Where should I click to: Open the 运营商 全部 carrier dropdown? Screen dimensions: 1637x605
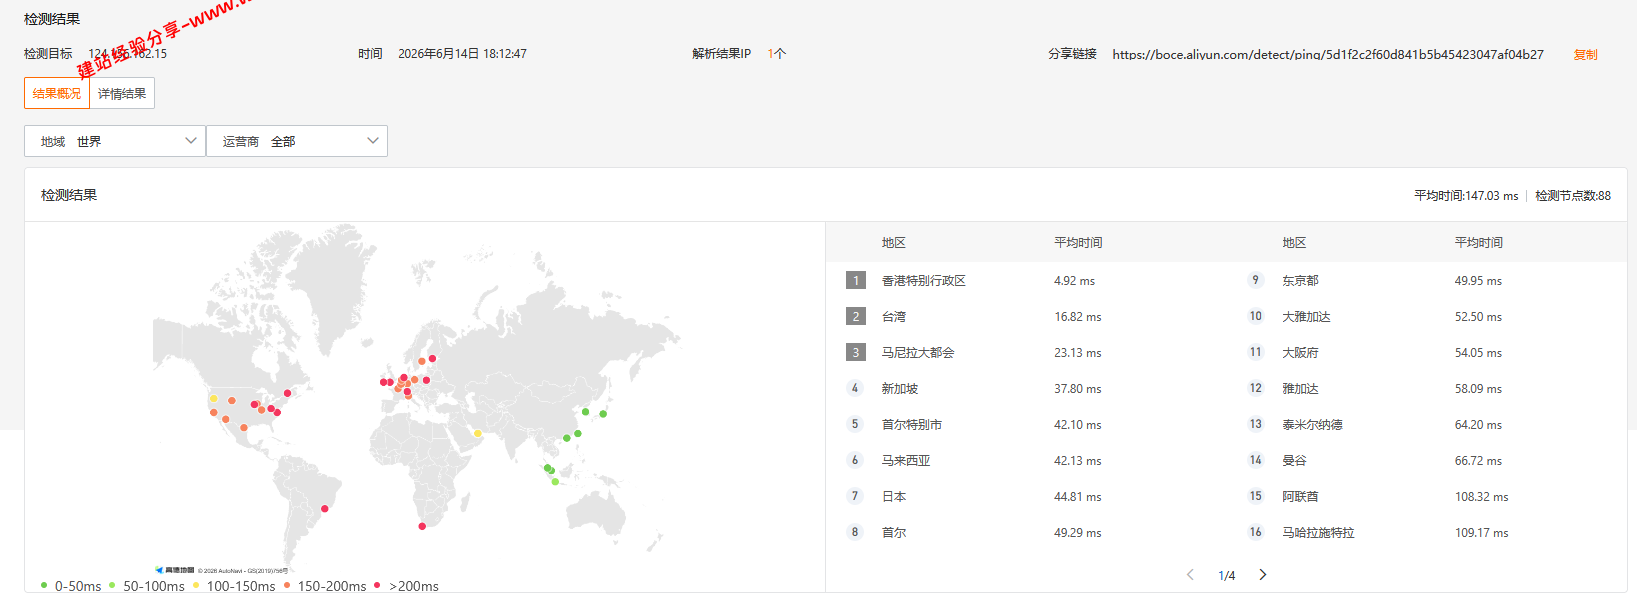coord(297,141)
